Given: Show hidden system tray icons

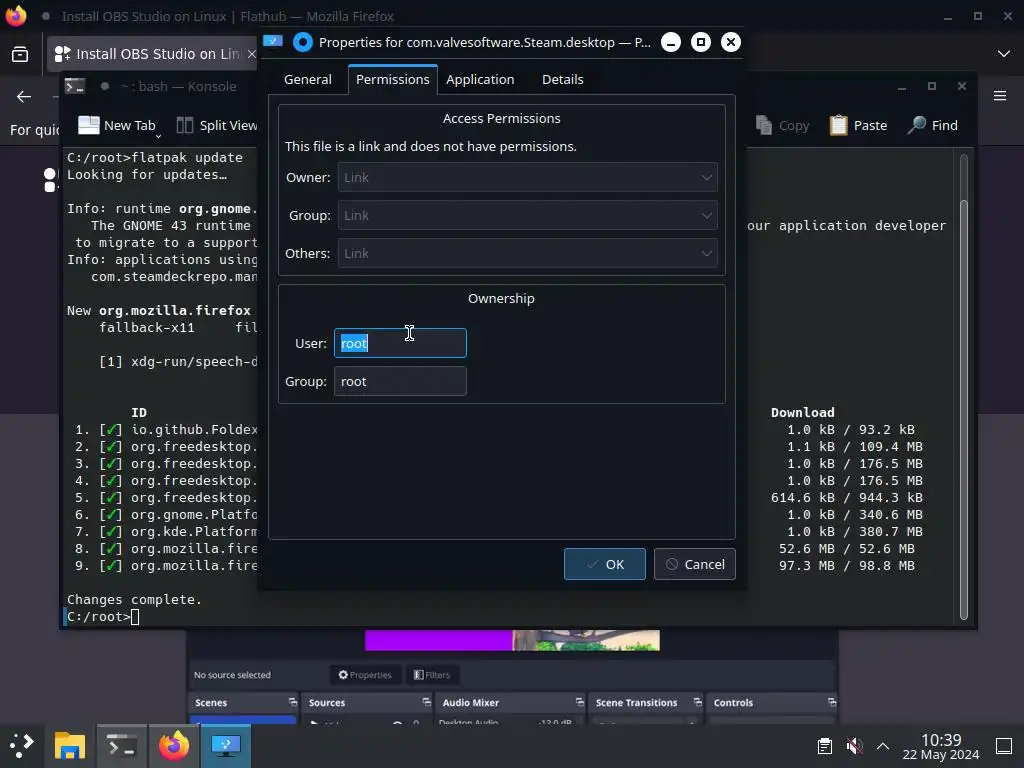Looking at the screenshot, I should [x=883, y=746].
